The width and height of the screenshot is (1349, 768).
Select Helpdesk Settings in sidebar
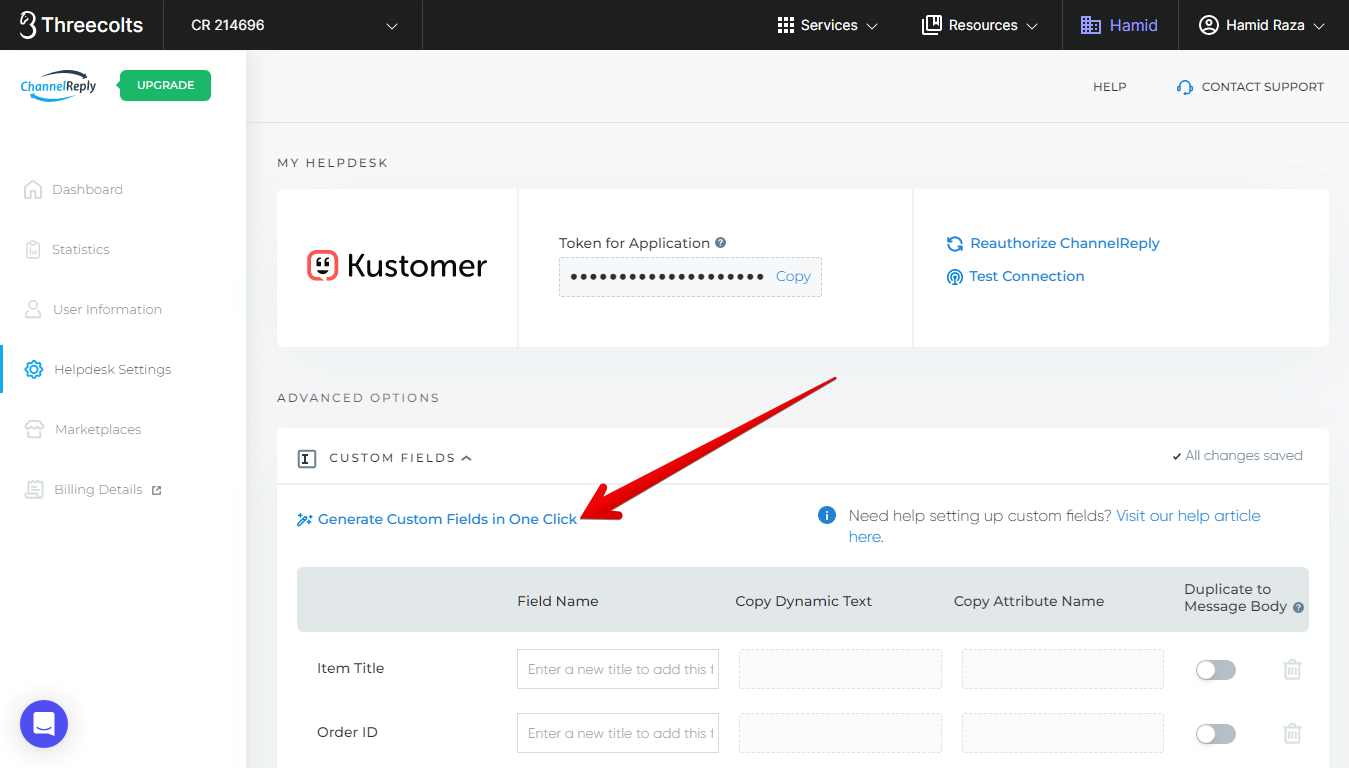click(x=112, y=369)
